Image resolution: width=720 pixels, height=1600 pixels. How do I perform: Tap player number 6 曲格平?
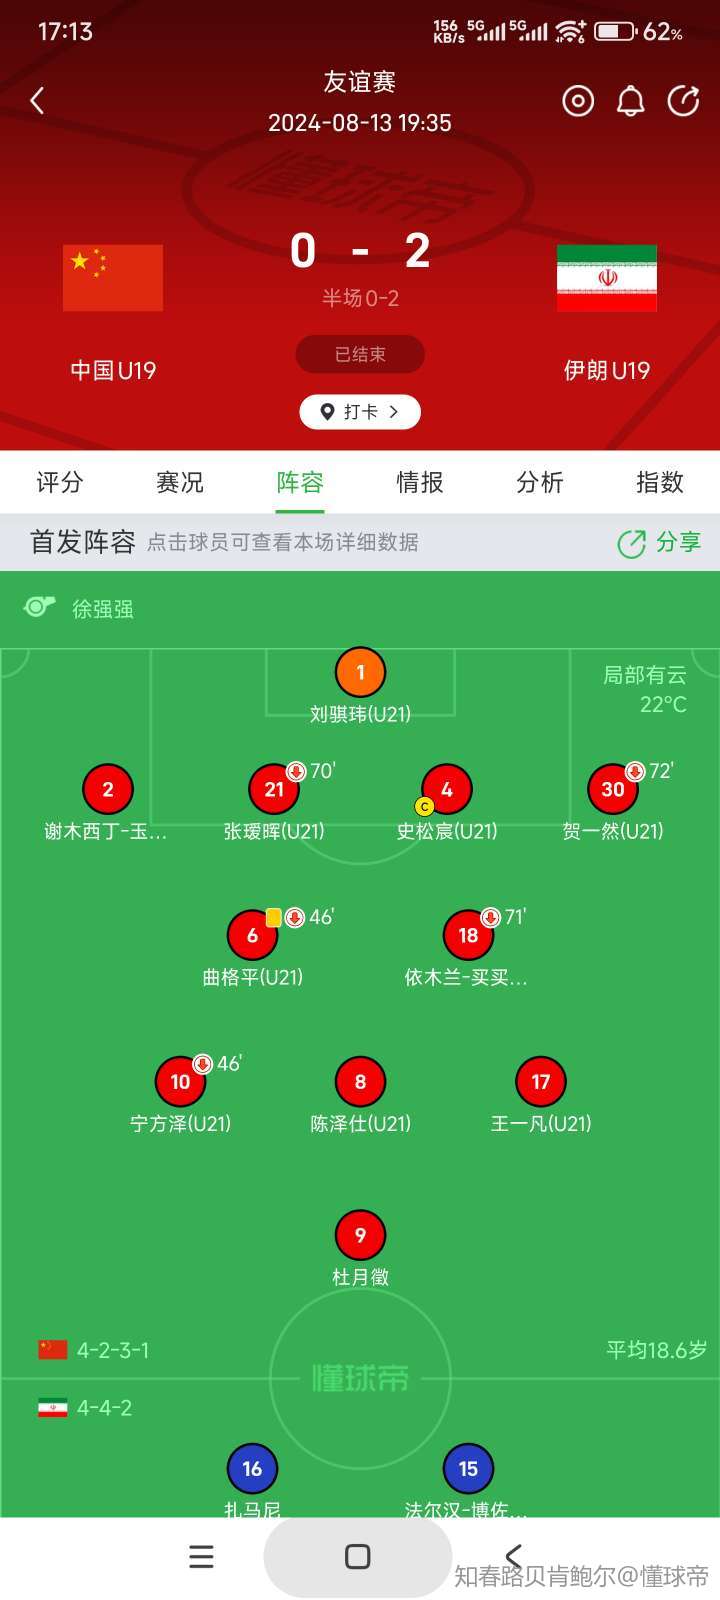[252, 936]
